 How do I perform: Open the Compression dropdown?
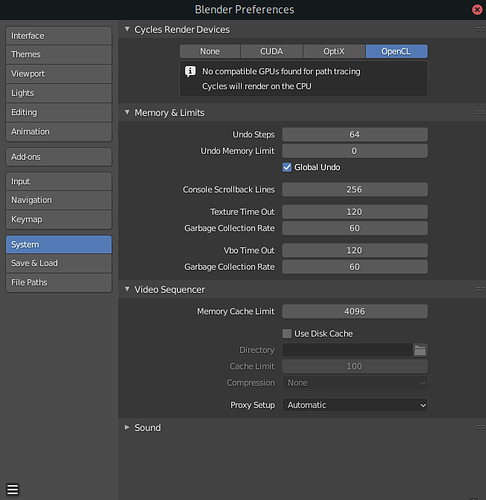pyautogui.click(x=355, y=383)
